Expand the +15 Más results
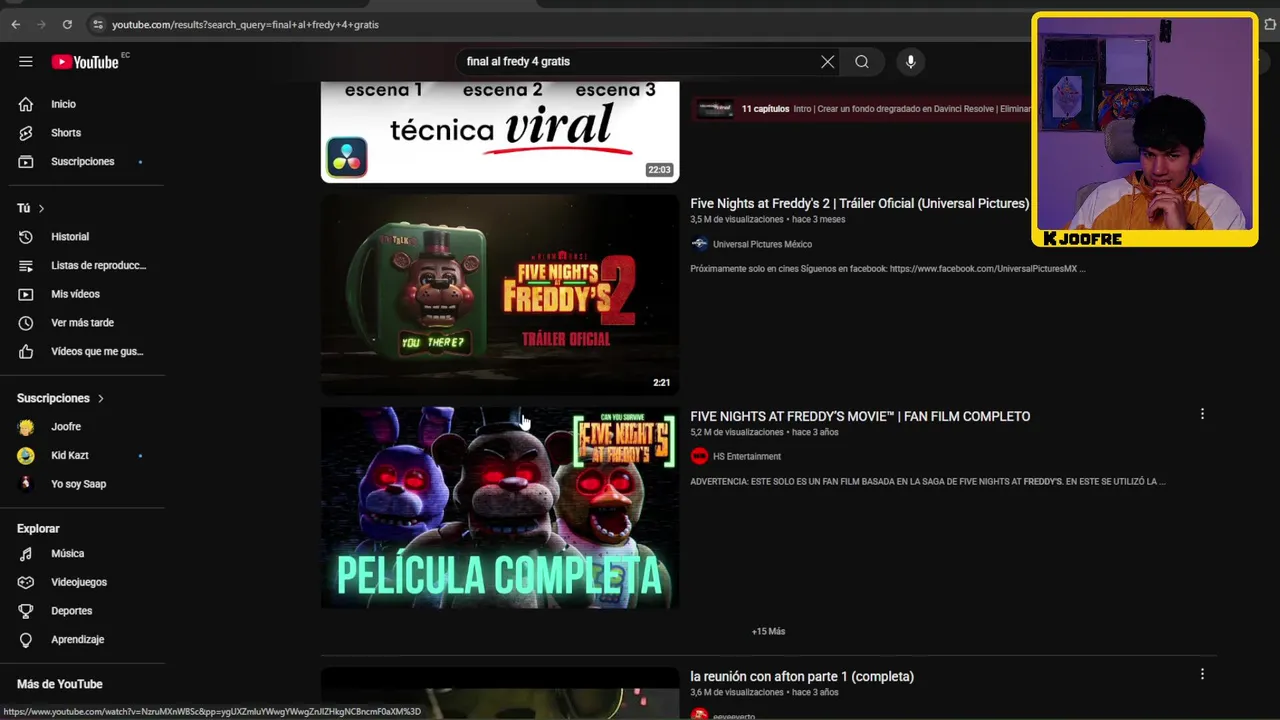This screenshot has height=720, width=1280. pos(768,632)
